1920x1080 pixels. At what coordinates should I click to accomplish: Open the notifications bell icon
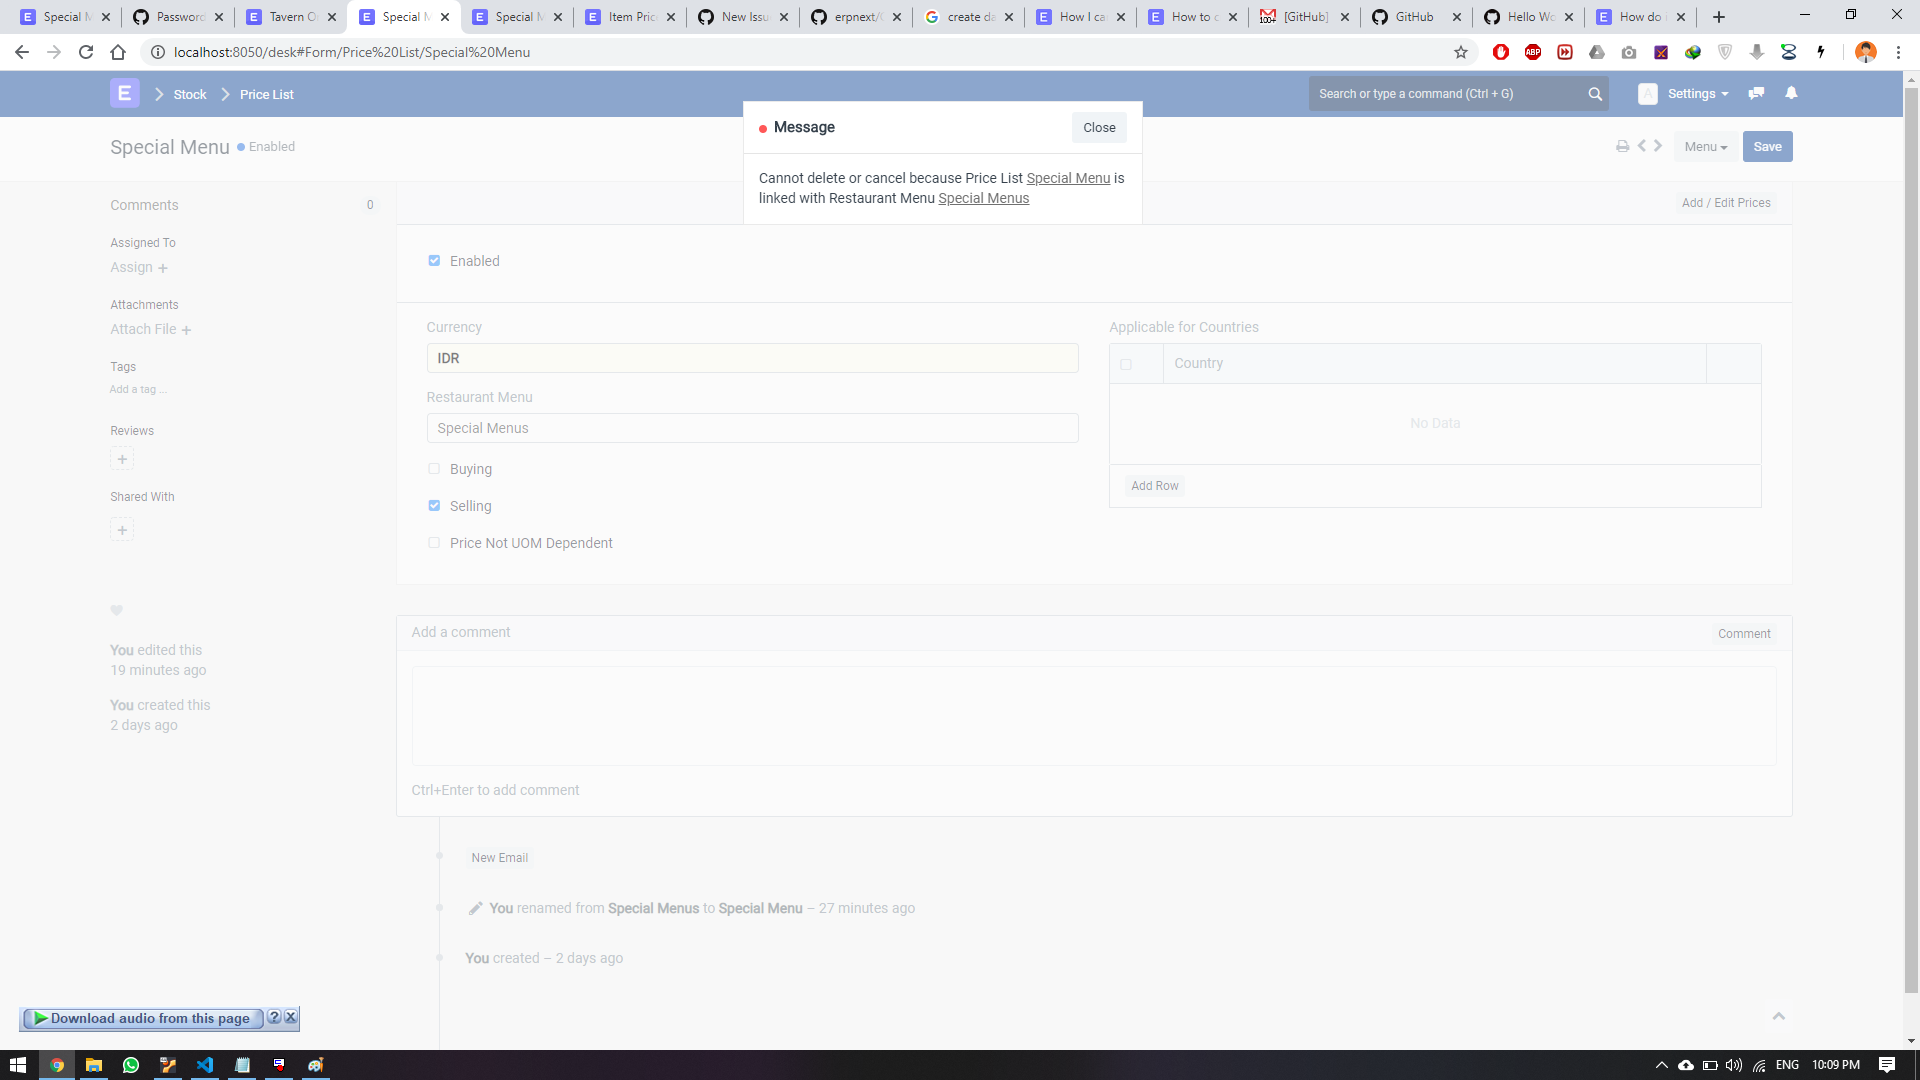click(x=1791, y=93)
